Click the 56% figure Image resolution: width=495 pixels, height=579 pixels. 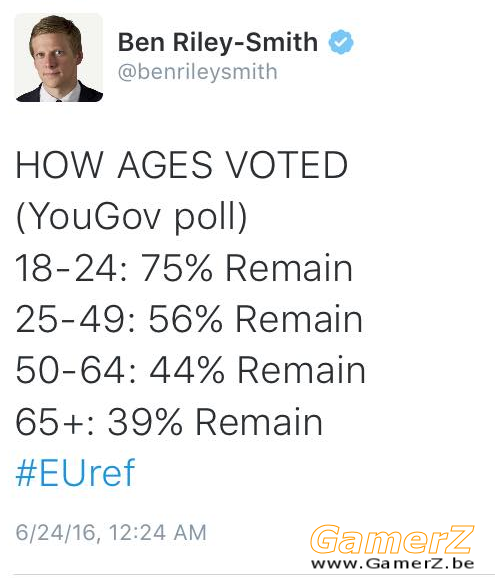tap(186, 319)
